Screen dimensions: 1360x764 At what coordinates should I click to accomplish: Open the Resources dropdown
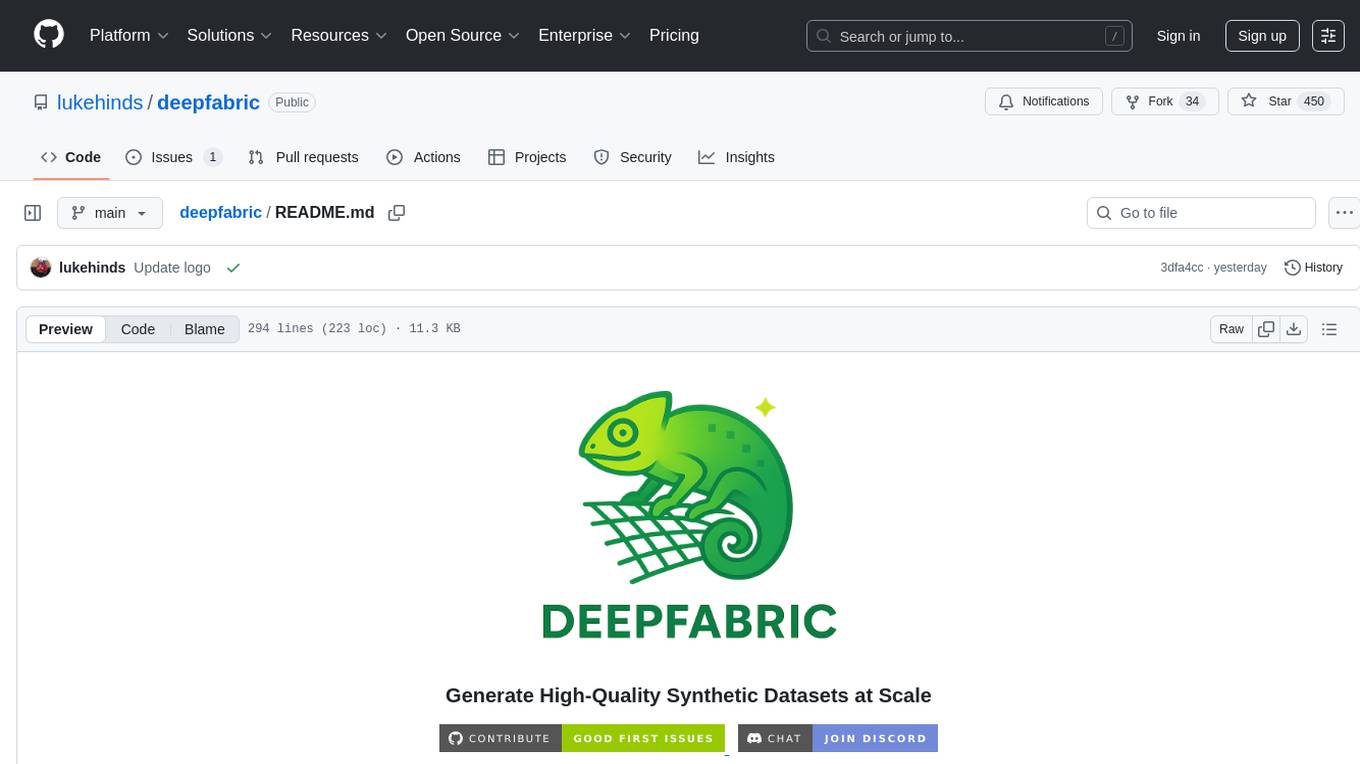pyautogui.click(x=339, y=35)
